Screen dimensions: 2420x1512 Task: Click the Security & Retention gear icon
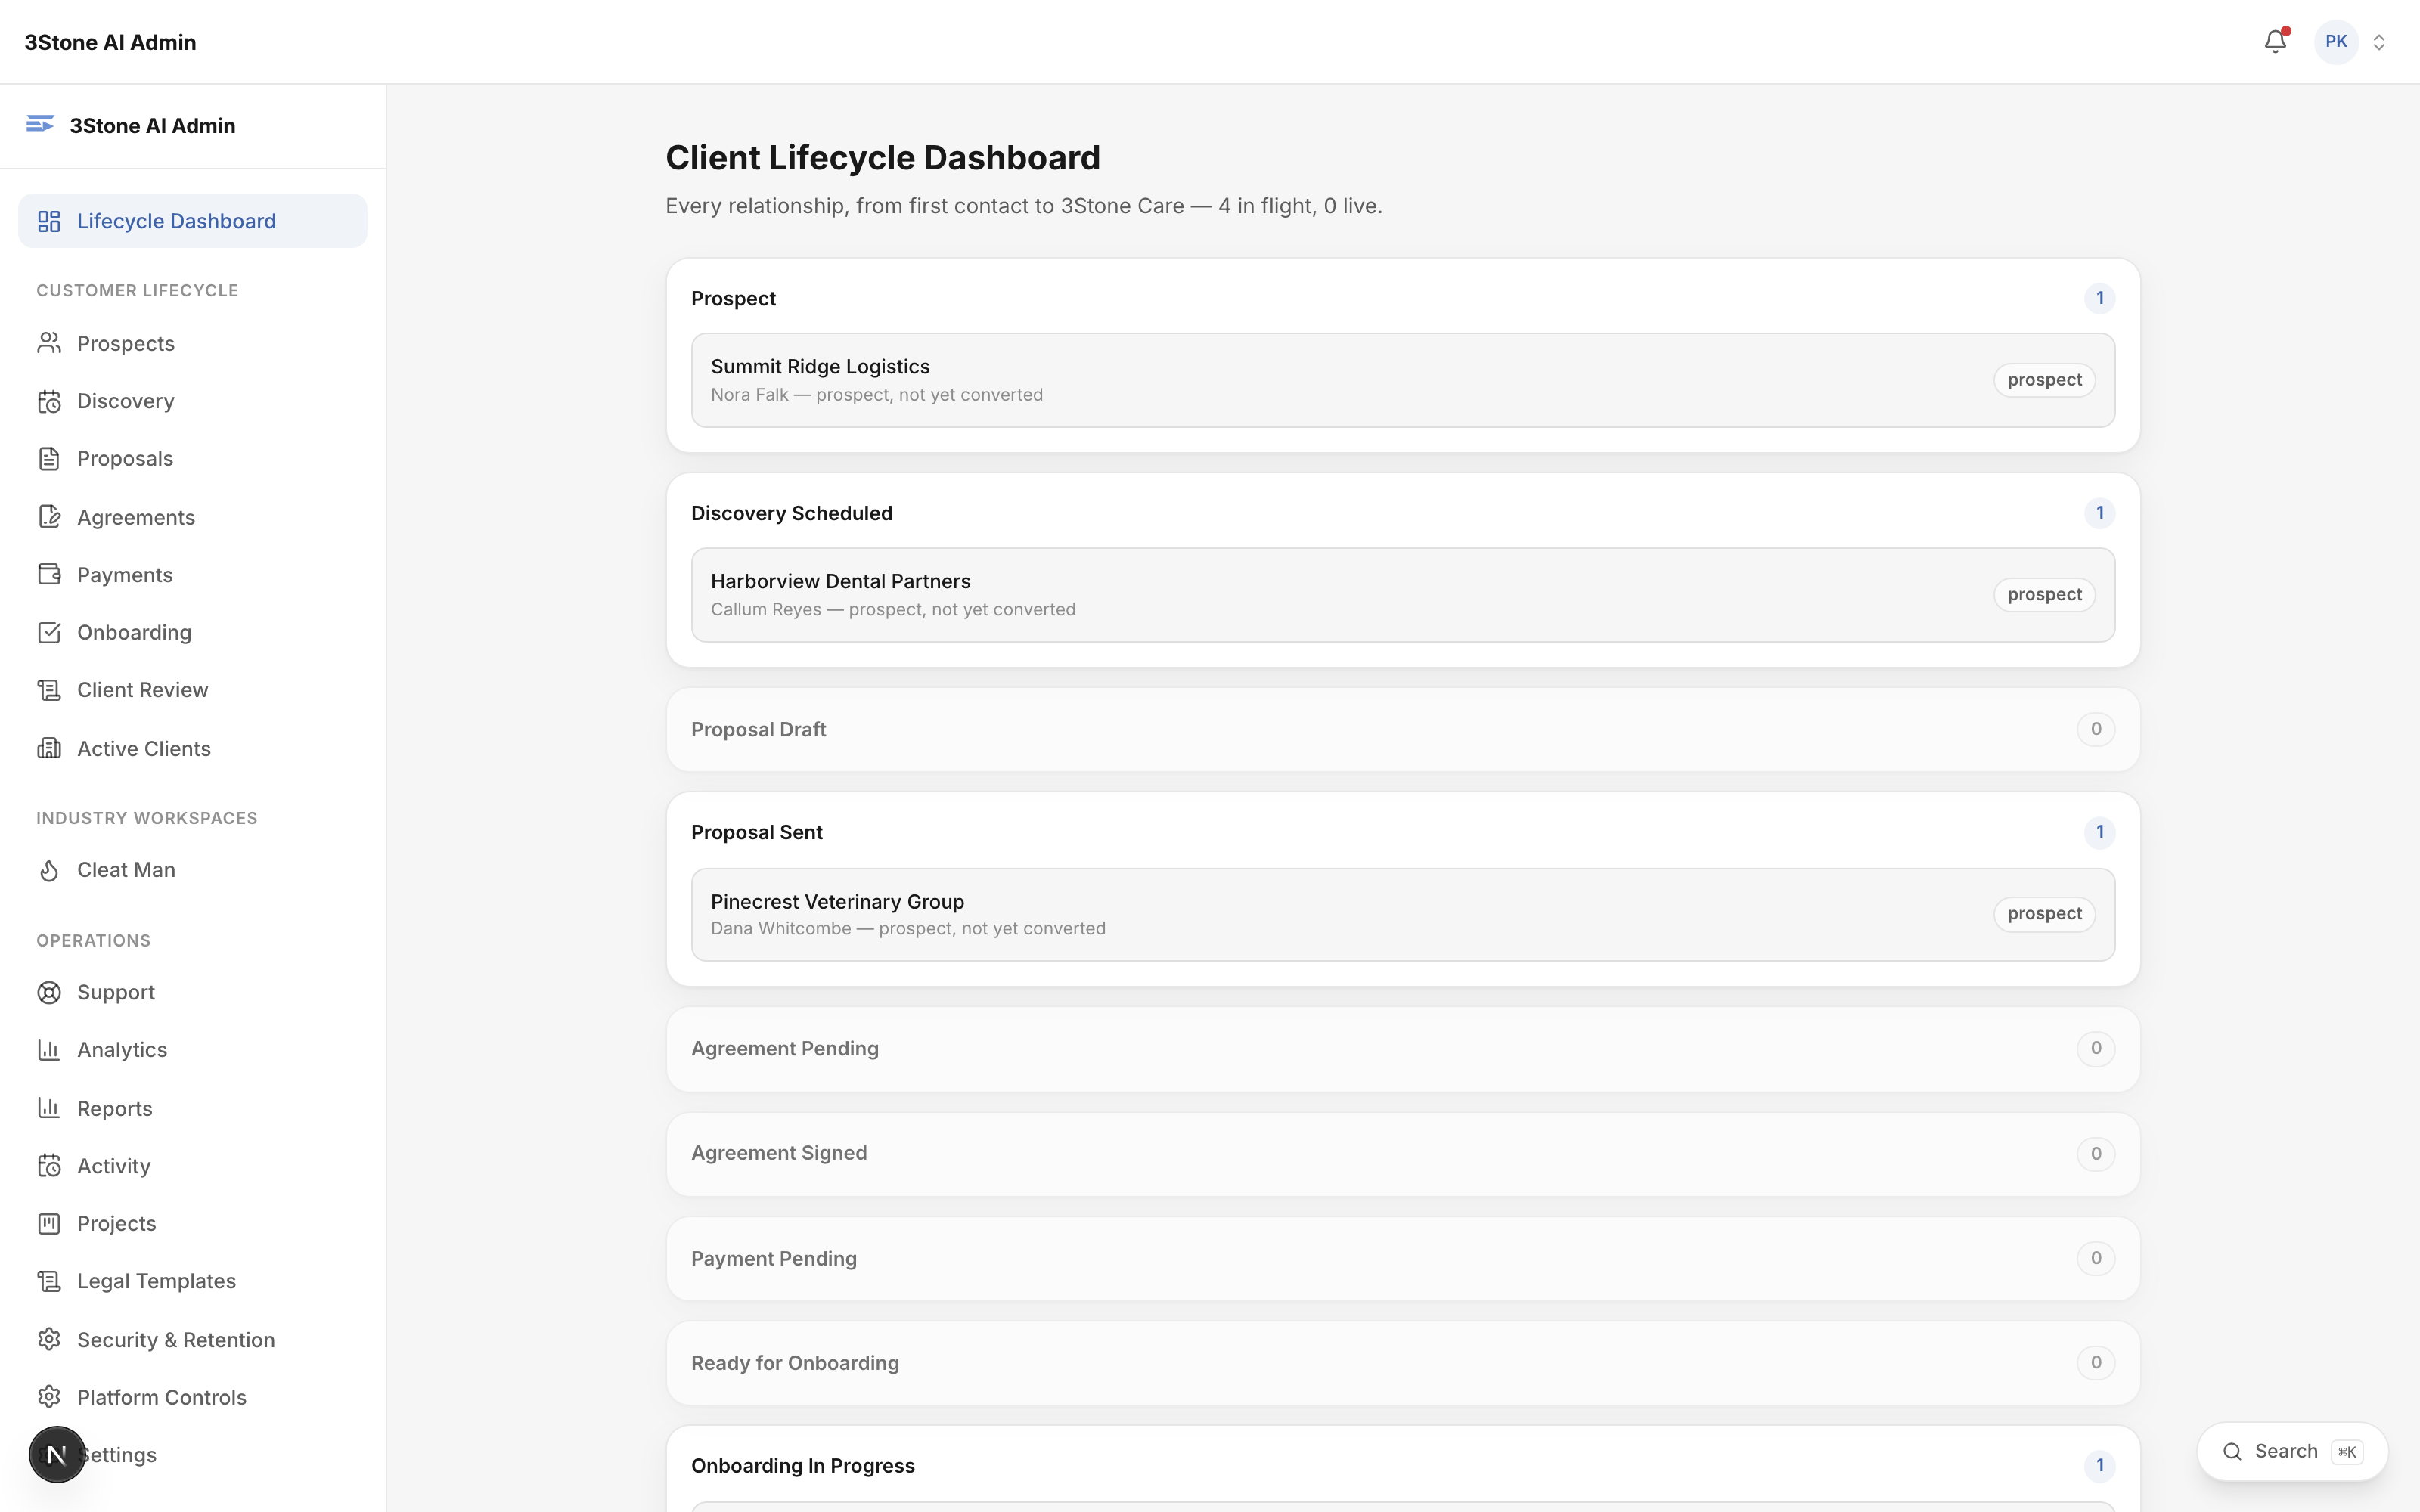49,1339
